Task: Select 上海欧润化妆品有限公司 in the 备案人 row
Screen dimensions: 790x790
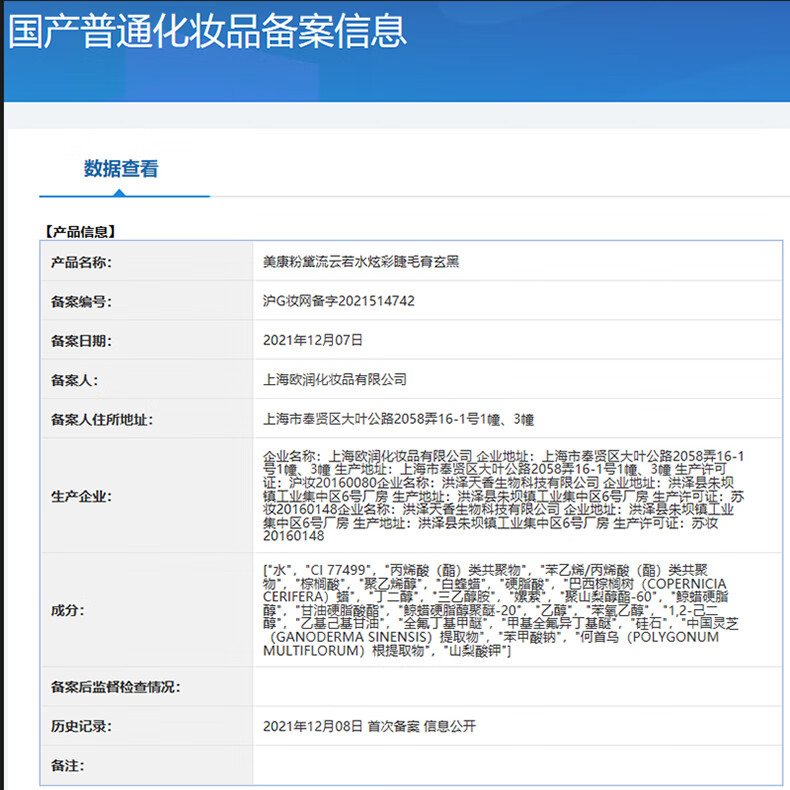Action: pos(335,379)
